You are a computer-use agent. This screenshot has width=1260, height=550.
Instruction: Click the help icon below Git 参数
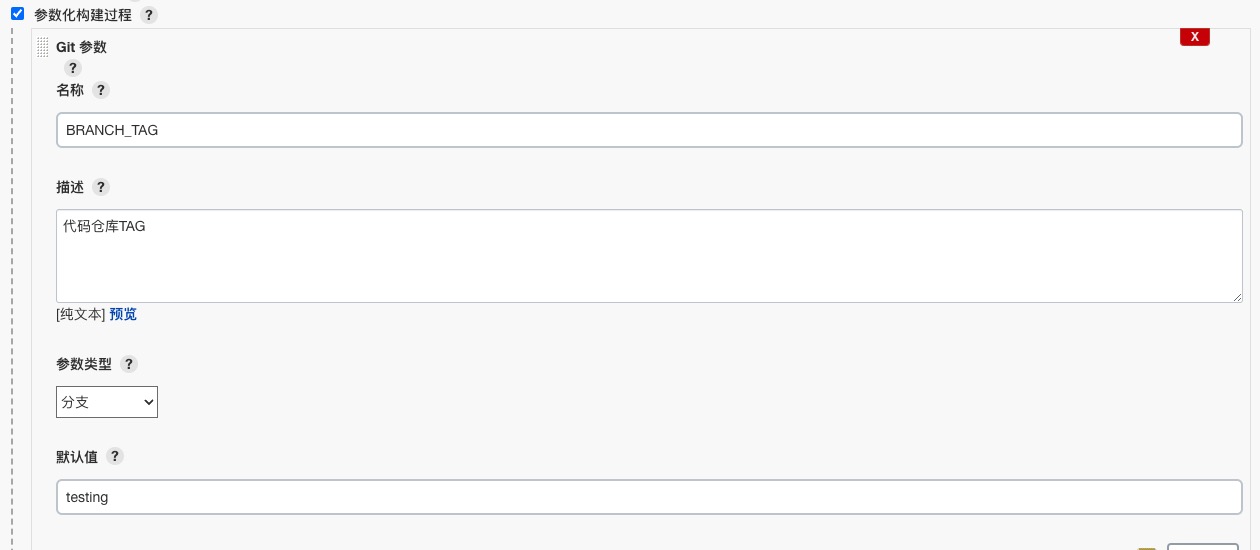(x=72, y=68)
